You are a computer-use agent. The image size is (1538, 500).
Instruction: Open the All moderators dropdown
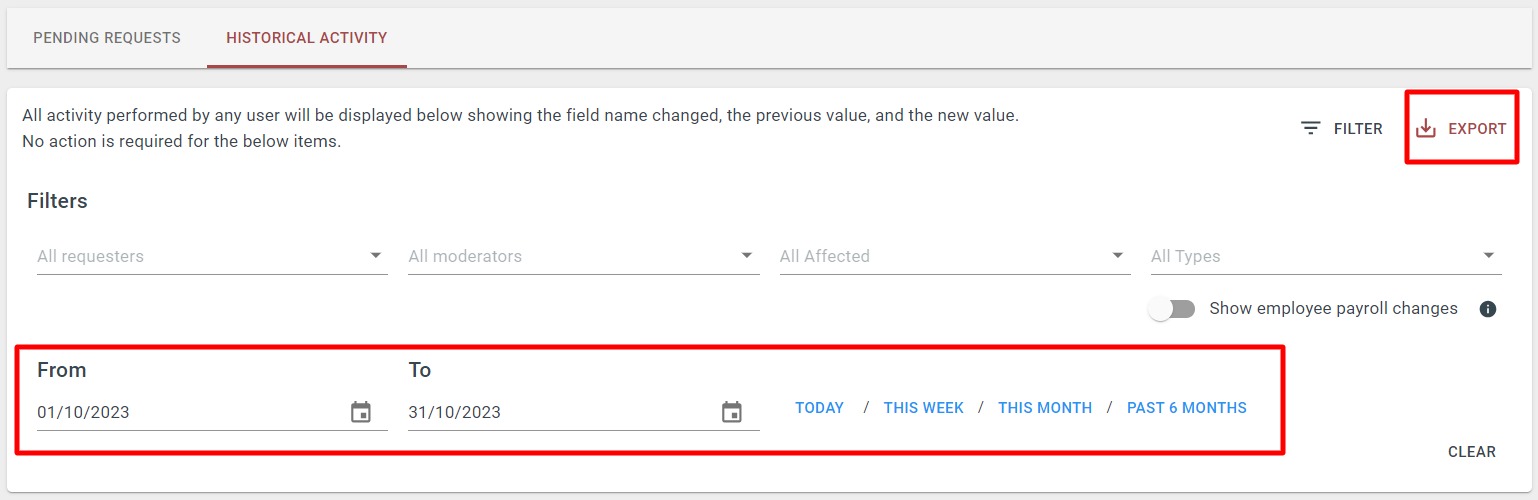tap(583, 256)
